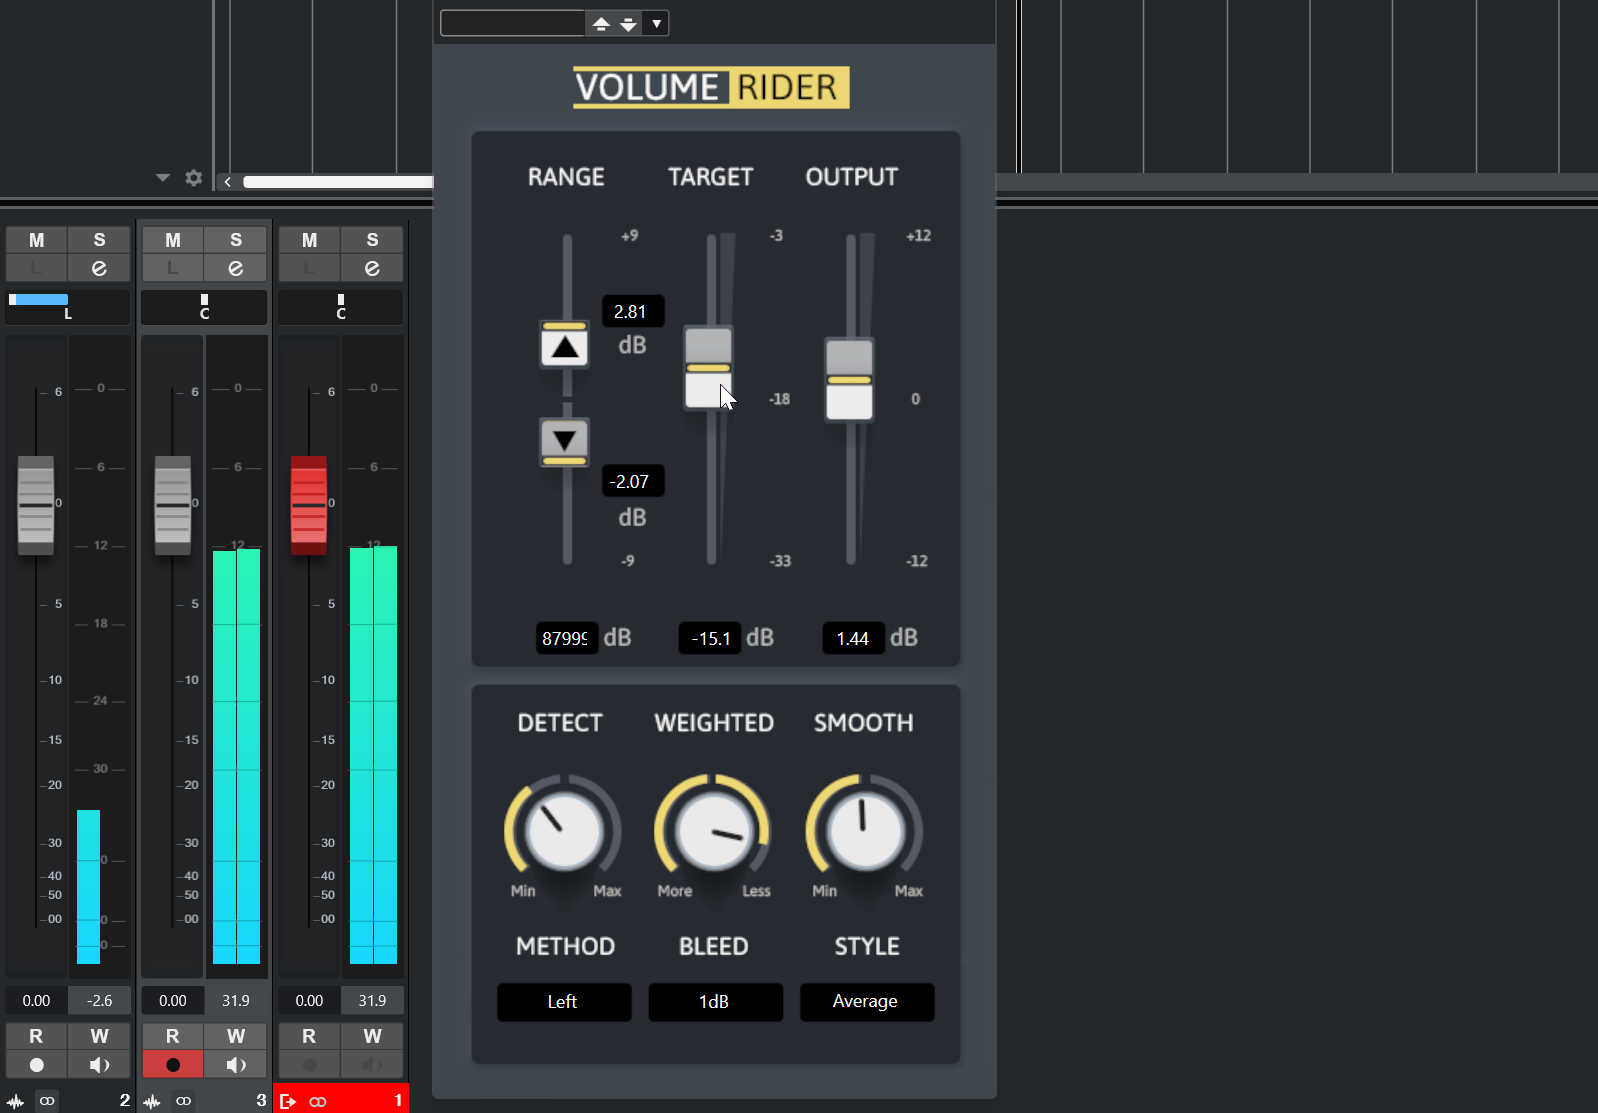1598x1113 pixels.
Task: Click the TARGET value field -15.1
Action: [710, 638]
